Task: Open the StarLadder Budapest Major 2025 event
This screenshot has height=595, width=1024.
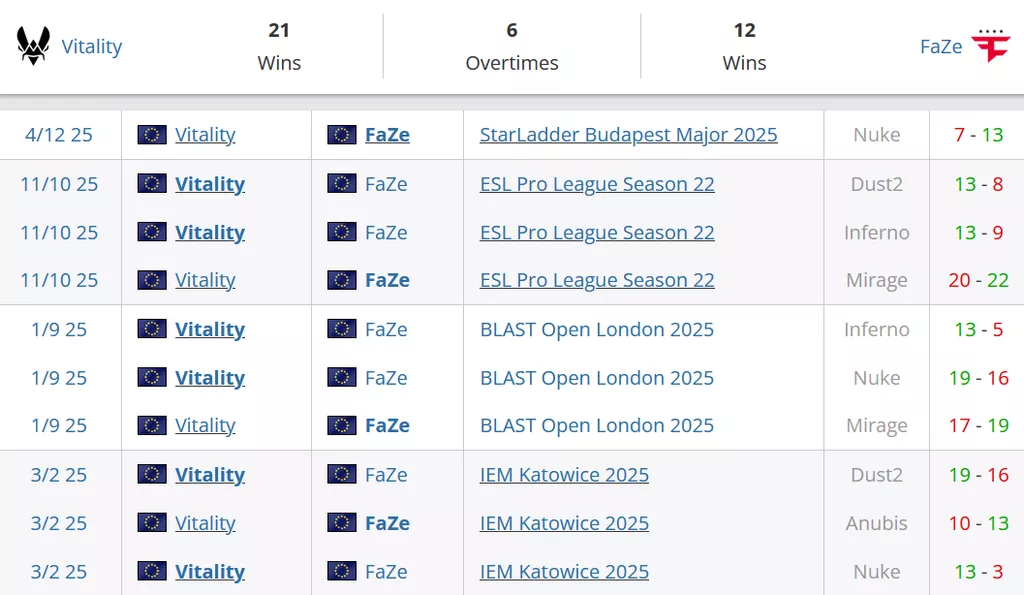Action: [x=628, y=135]
